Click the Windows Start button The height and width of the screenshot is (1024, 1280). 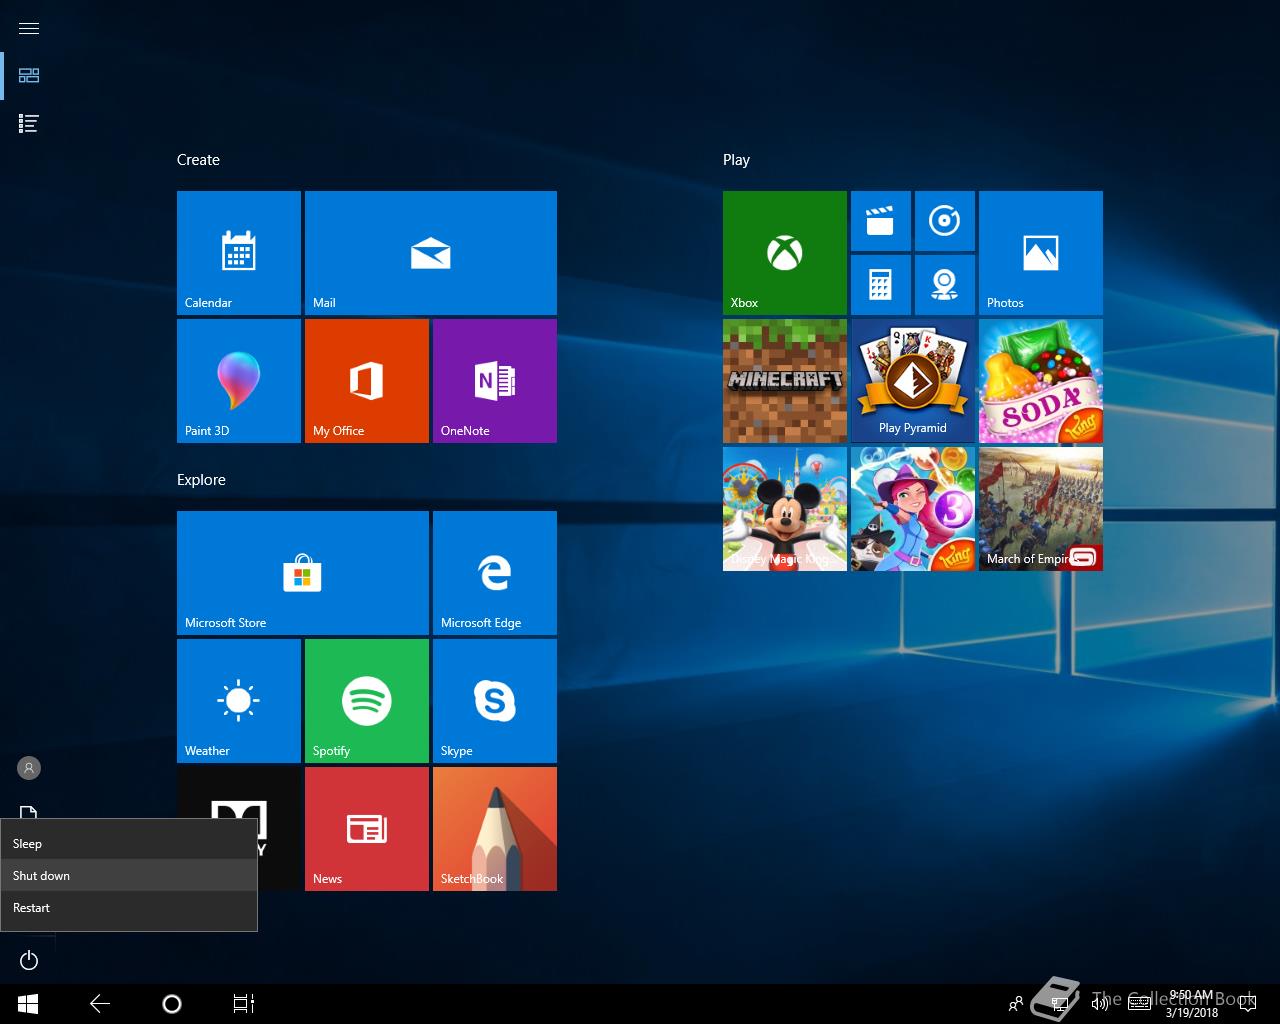coord(28,1004)
